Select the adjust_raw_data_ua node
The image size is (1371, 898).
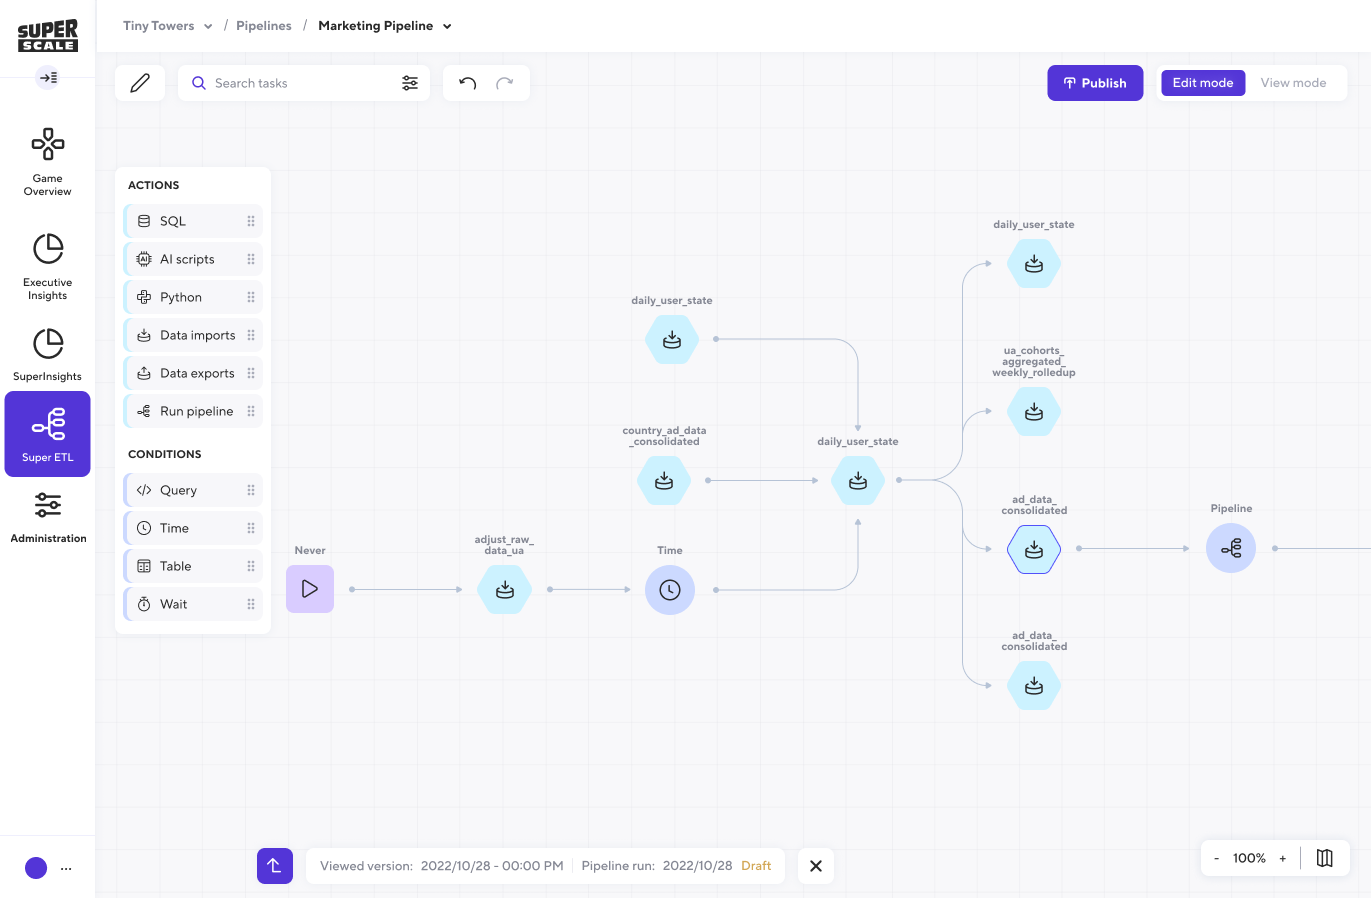click(505, 590)
